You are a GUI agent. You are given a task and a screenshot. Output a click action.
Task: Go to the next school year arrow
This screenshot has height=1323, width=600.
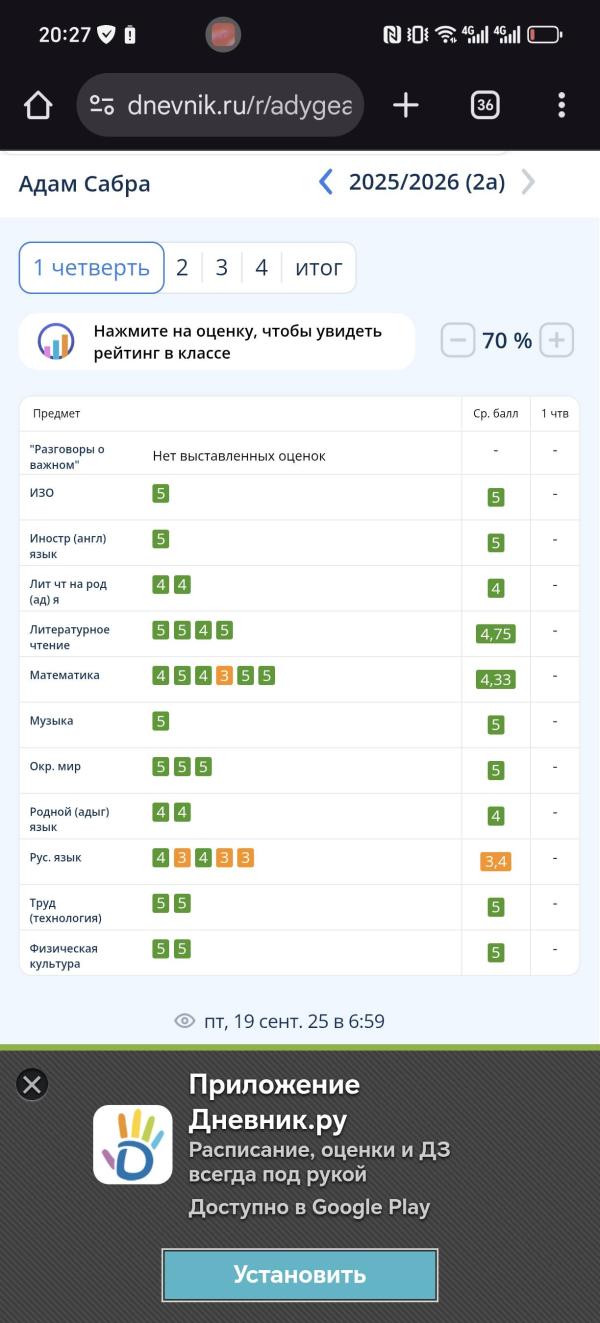click(x=528, y=182)
